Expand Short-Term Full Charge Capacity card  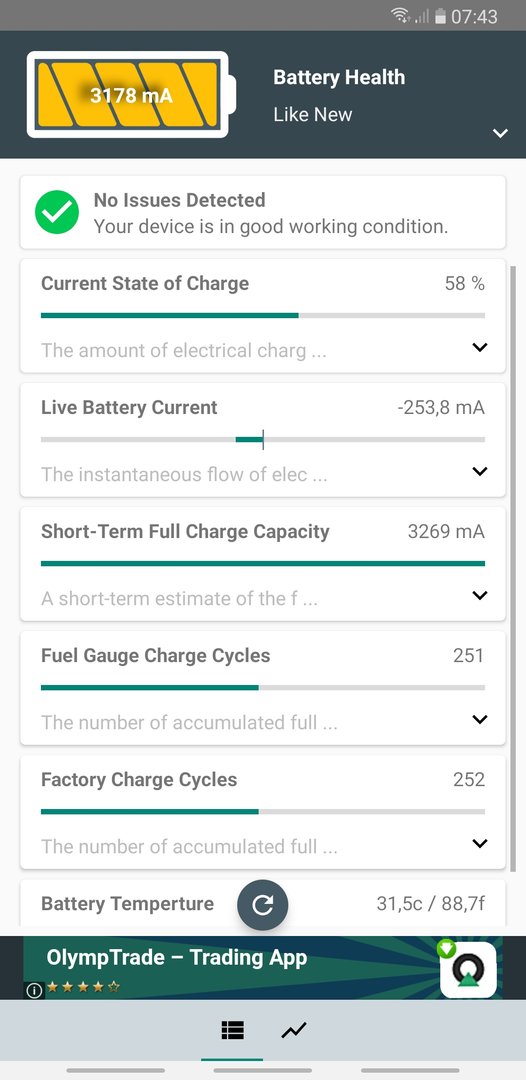tap(480, 595)
